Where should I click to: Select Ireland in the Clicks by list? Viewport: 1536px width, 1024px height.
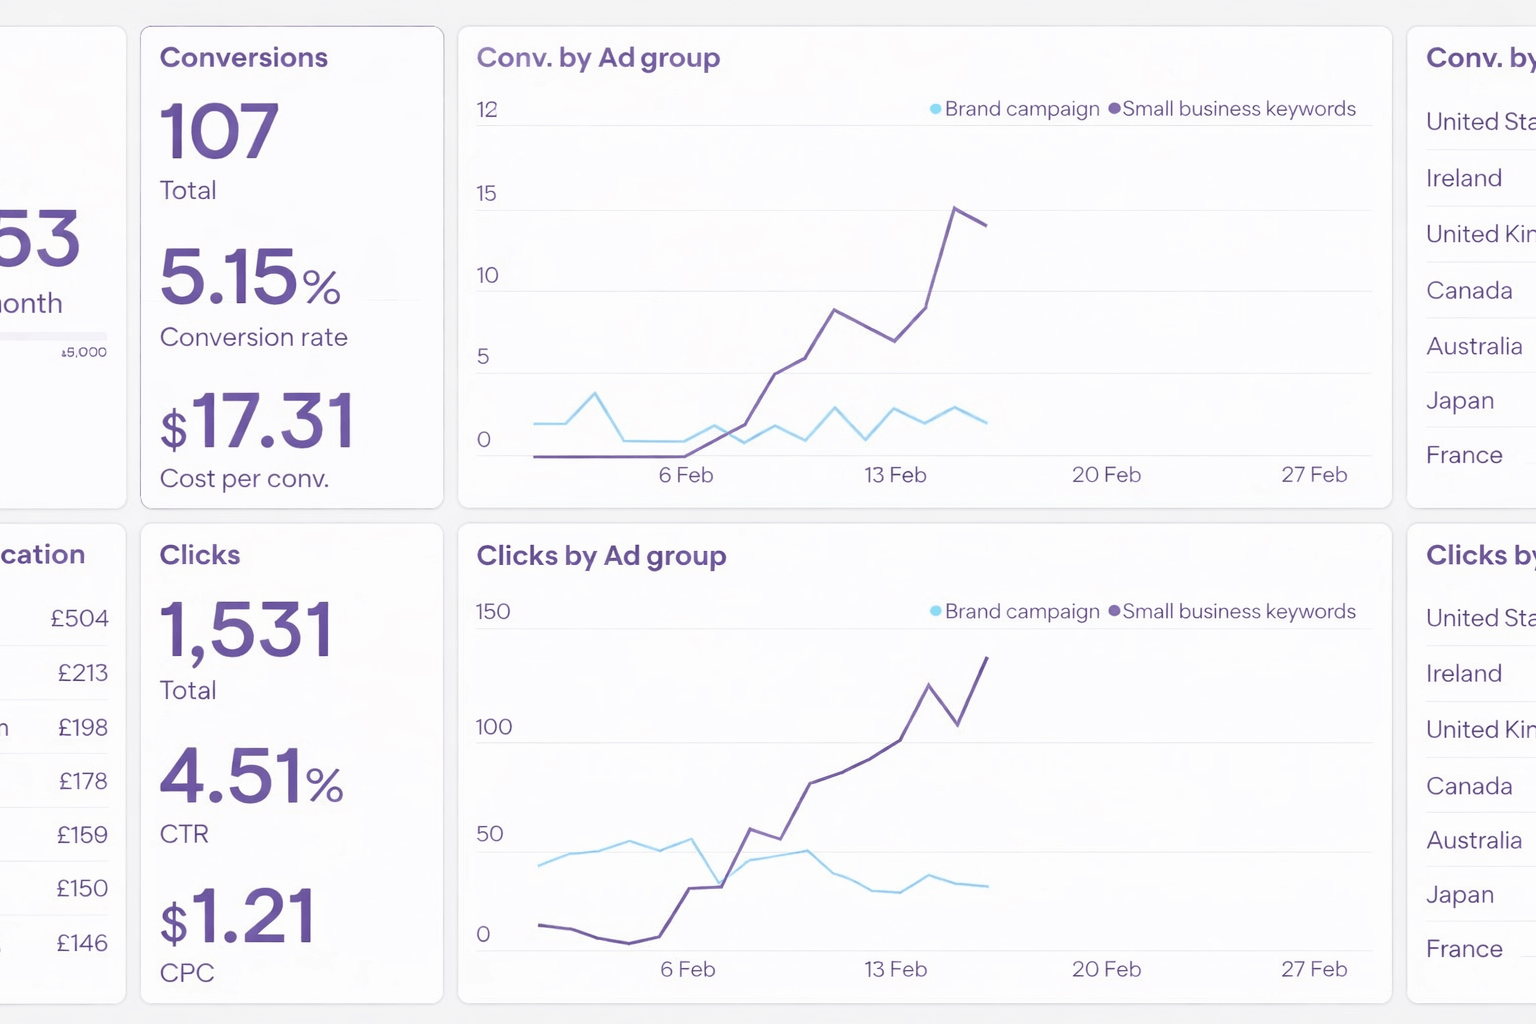click(1464, 673)
